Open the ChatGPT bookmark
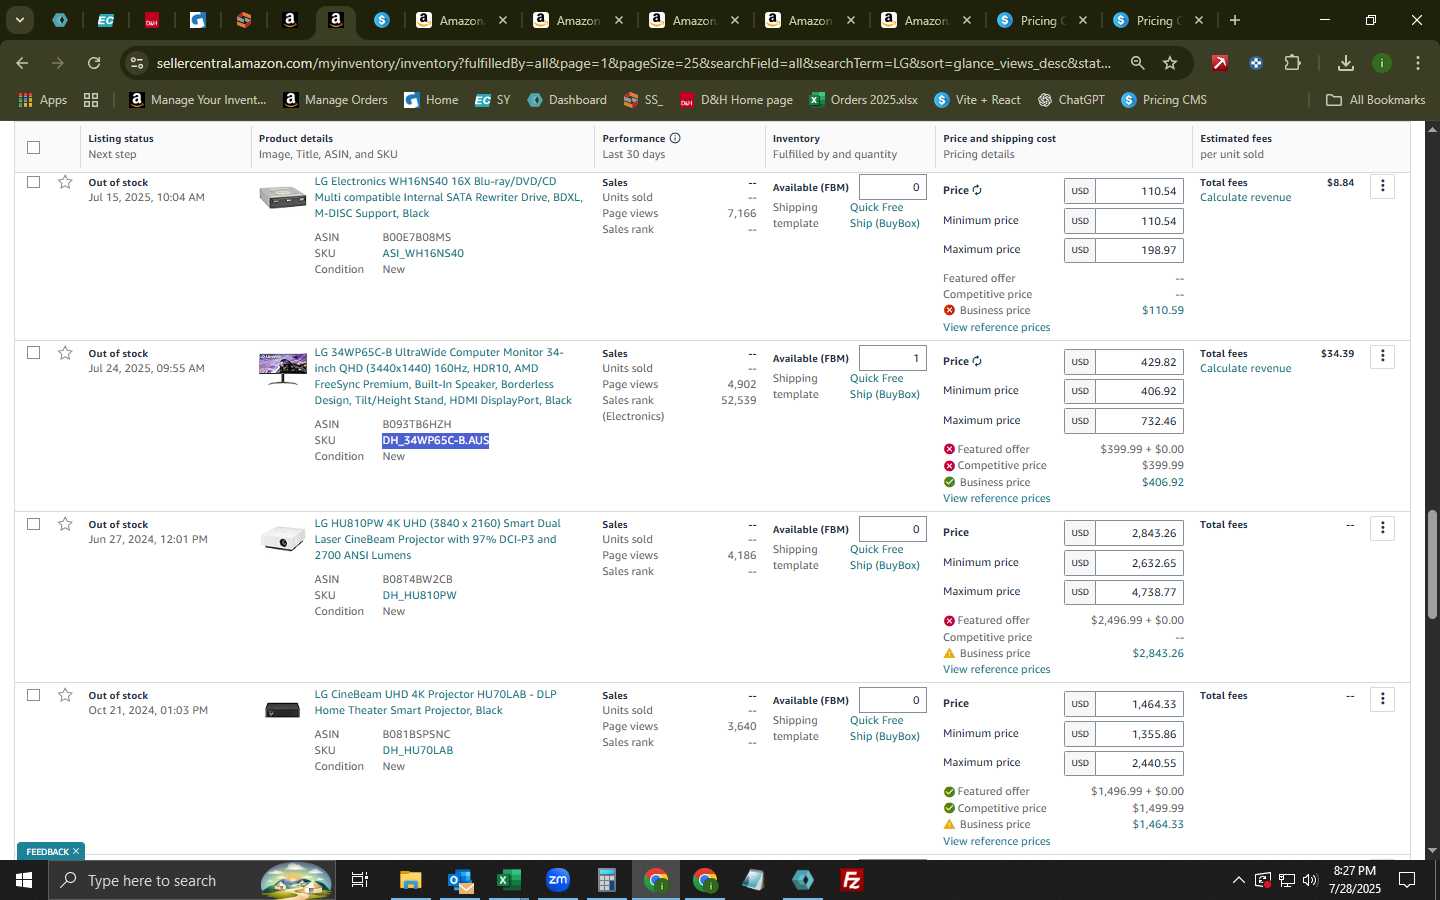 coord(1071,100)
